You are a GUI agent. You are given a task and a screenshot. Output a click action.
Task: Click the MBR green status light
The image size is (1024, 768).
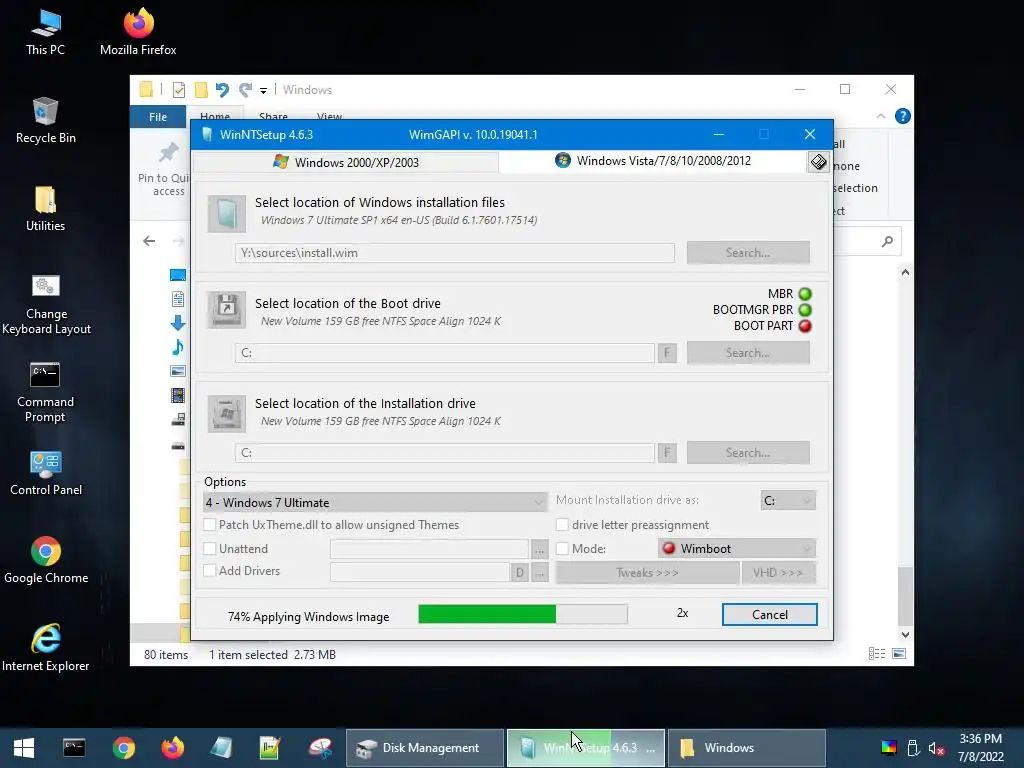point(805,294)
